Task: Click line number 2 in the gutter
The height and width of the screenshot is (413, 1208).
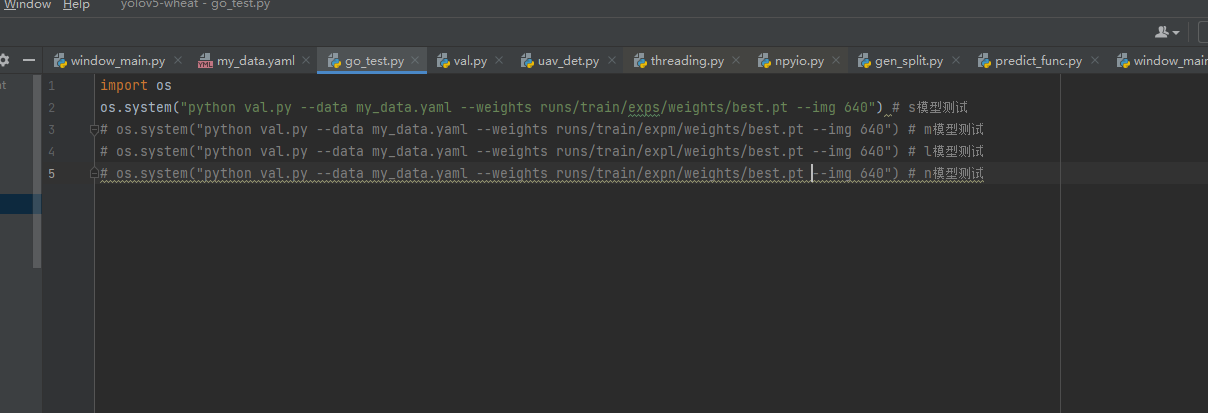Action: (51, 108)
